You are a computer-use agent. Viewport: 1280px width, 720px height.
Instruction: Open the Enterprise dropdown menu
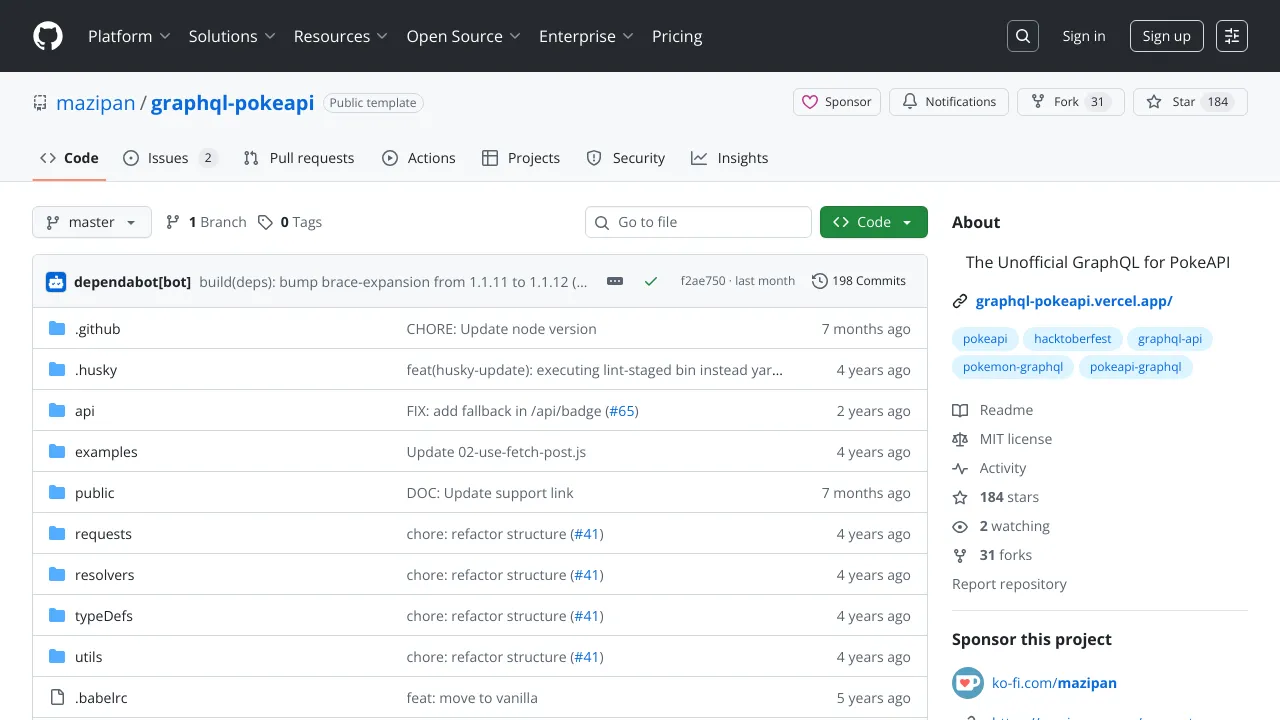click(x=586, y=36)
